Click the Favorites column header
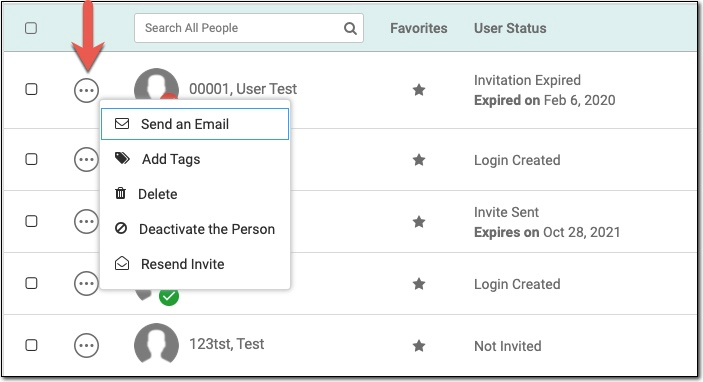 tap(419, 28)
